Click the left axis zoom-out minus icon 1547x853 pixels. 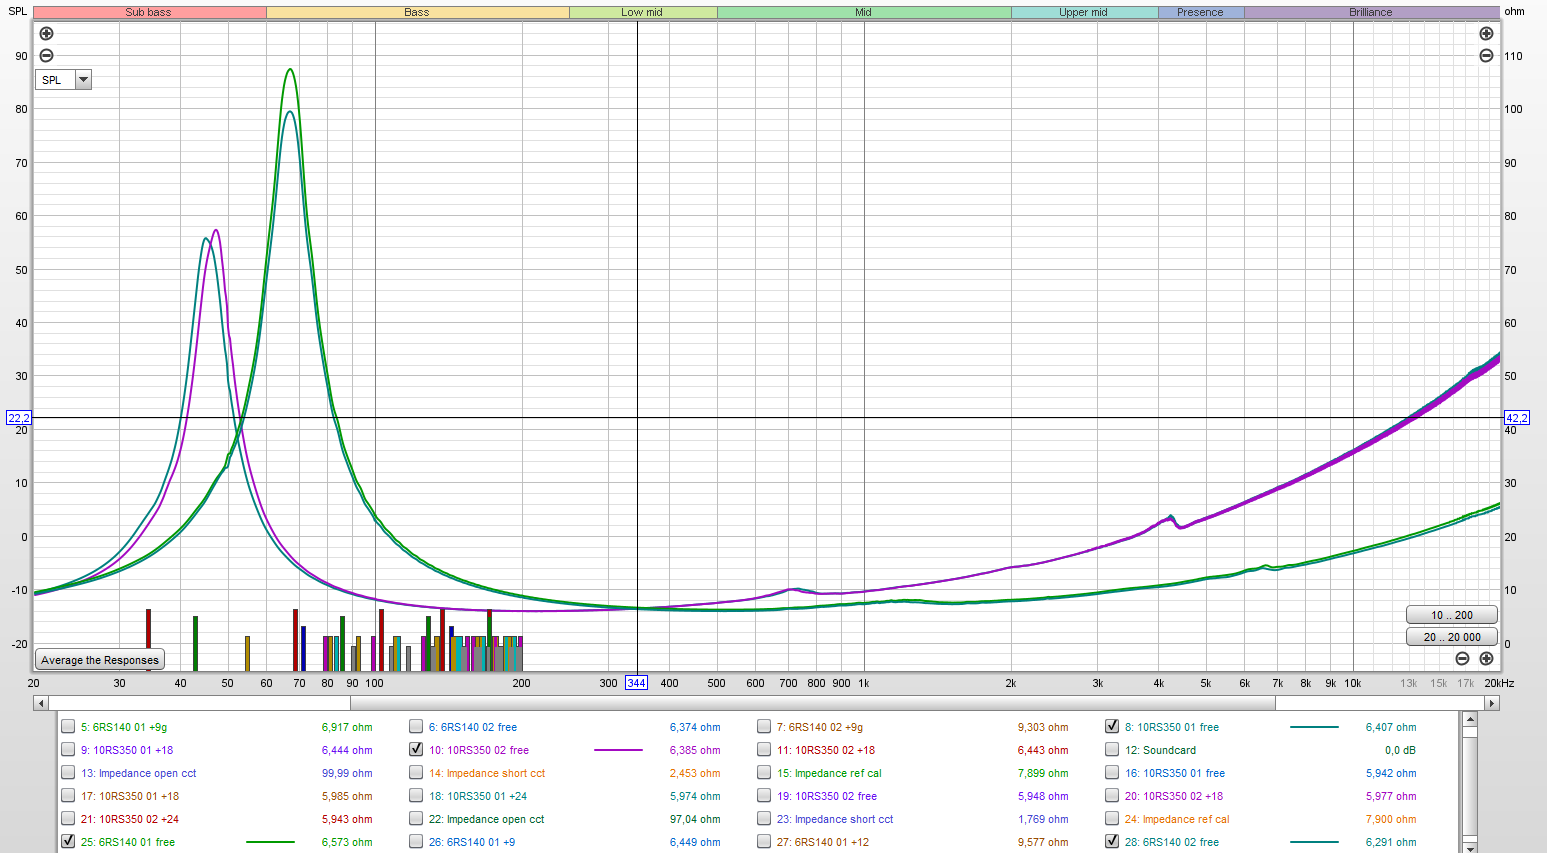coord(46,56)
